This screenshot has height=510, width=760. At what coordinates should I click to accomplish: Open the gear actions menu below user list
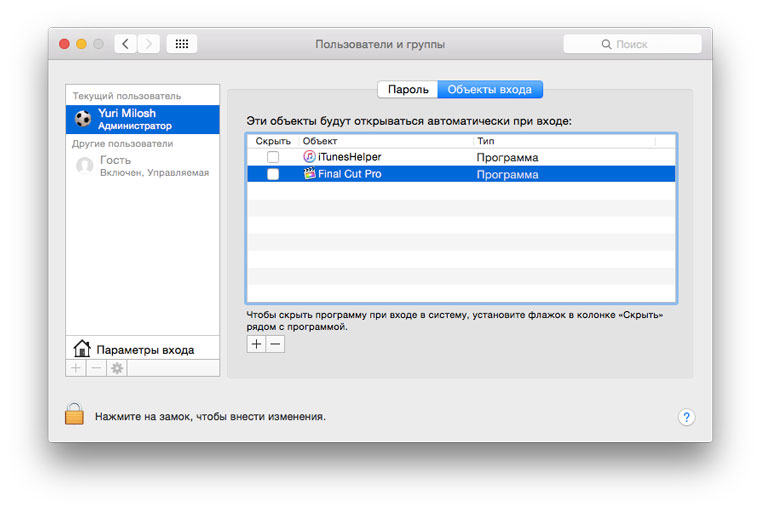click(x=116, y=368)
